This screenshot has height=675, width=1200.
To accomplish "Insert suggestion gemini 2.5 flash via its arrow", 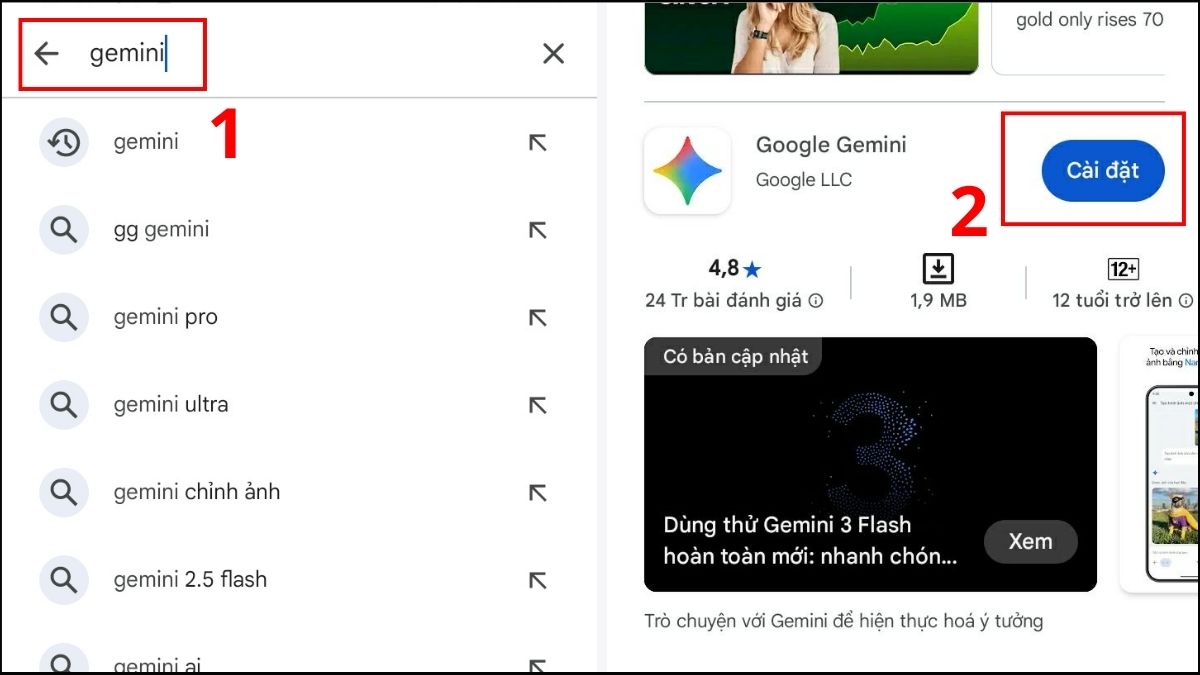I will pyautogui.click(x=538, y=580).
